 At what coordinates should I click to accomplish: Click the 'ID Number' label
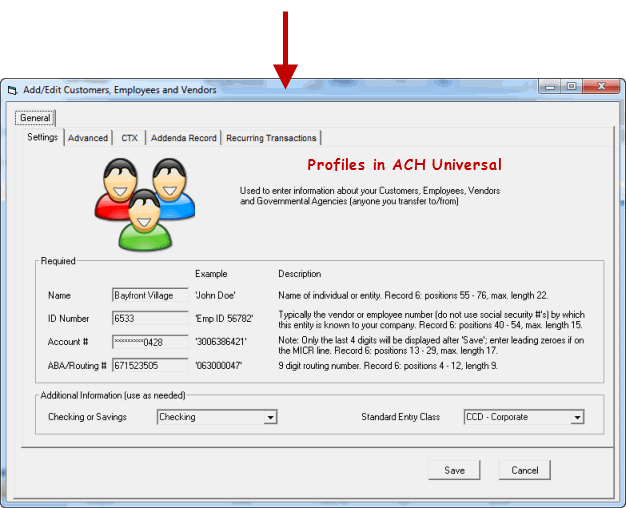pos(68,319)
